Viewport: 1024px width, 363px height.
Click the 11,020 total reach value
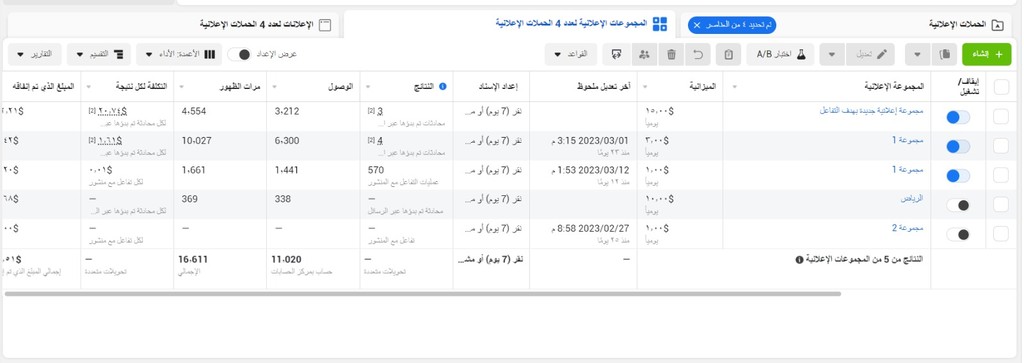[x=287, y=259]
